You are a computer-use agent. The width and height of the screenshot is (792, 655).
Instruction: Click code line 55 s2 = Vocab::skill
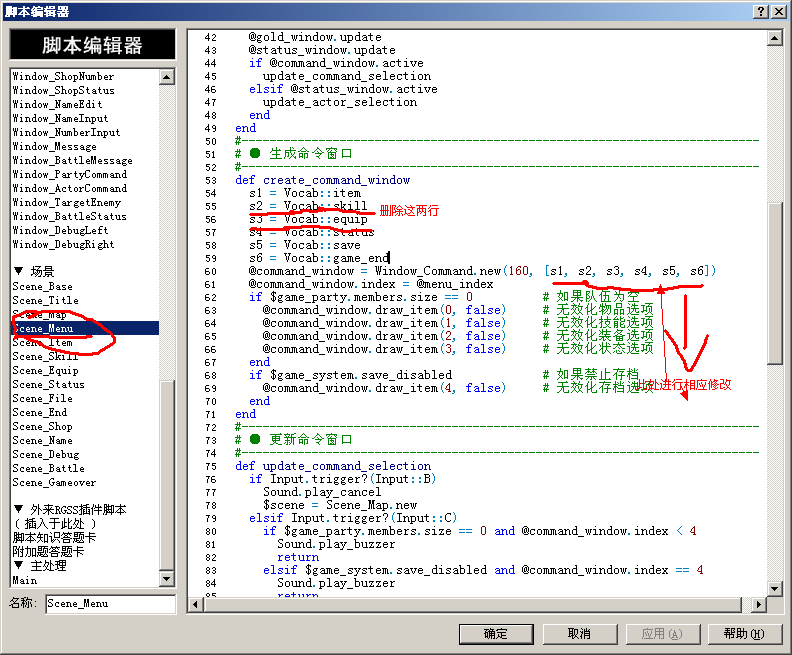tap(308, 206)
